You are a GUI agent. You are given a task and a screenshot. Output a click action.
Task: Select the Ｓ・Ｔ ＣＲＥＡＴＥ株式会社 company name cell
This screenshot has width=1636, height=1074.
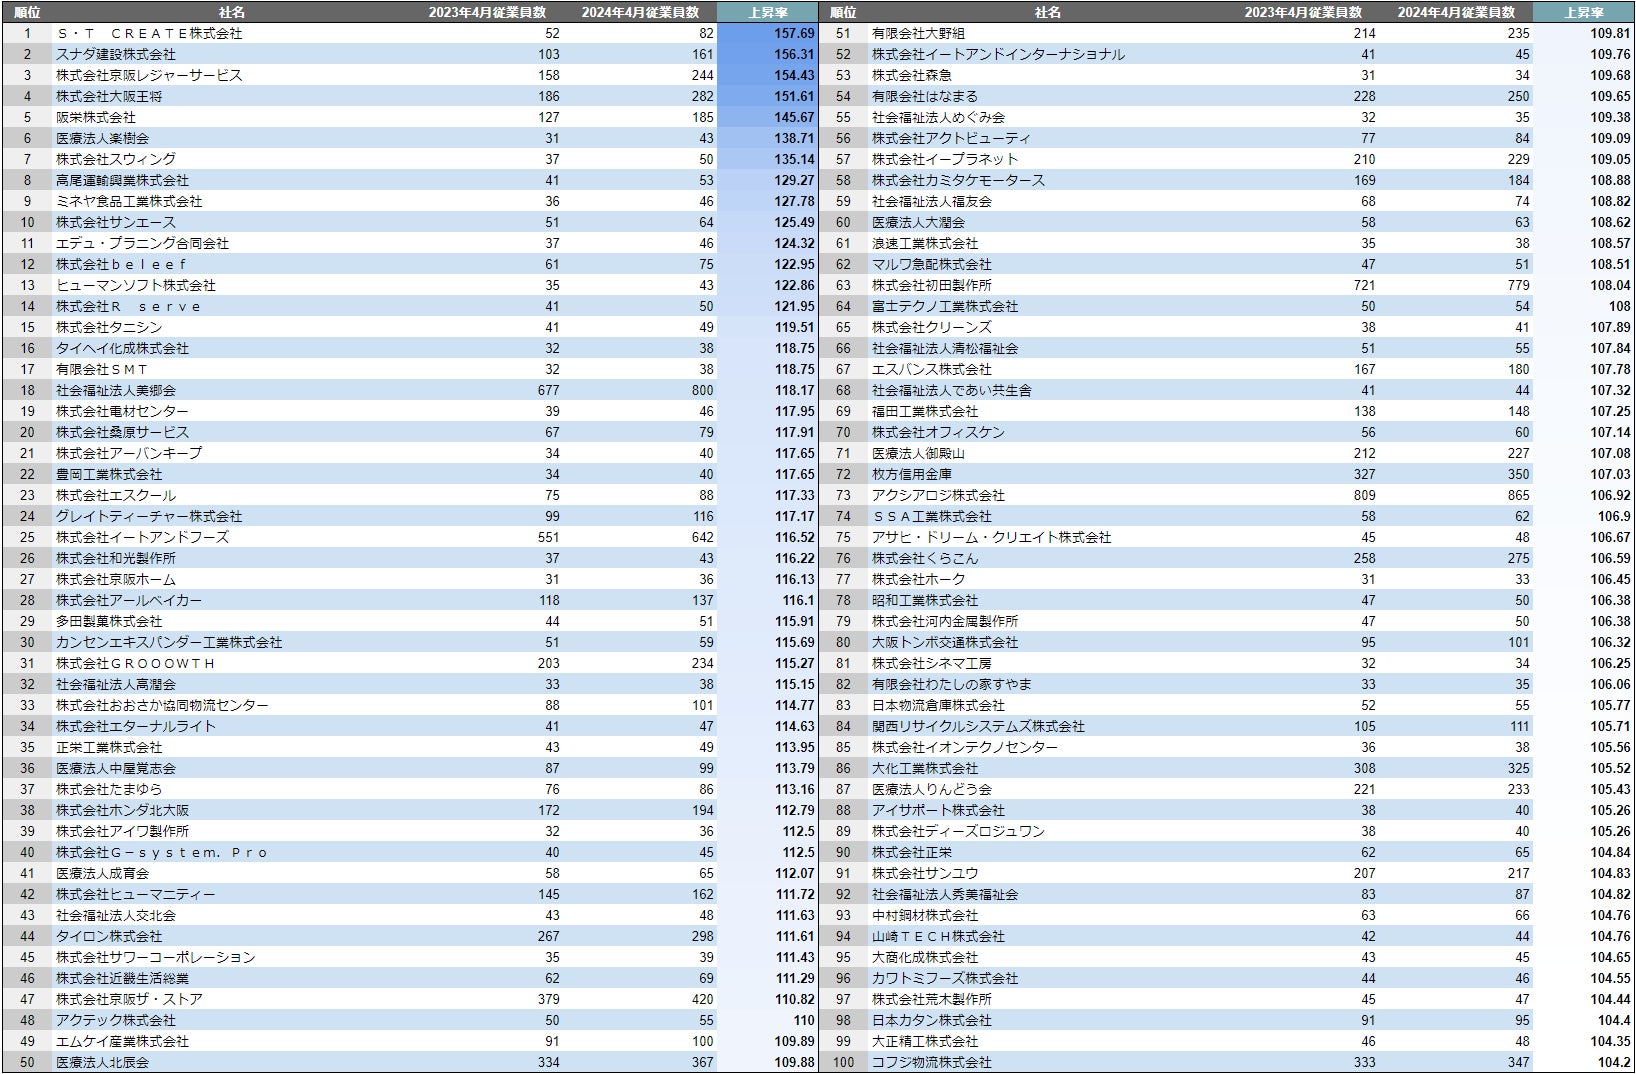[x=149, y=33]
